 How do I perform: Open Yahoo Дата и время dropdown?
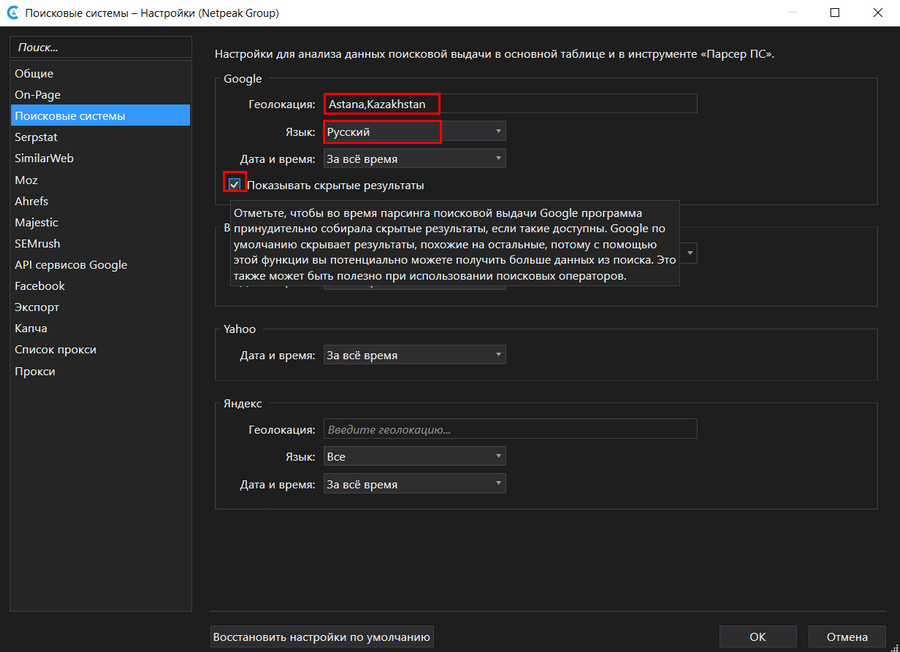(x=414, y=355)
